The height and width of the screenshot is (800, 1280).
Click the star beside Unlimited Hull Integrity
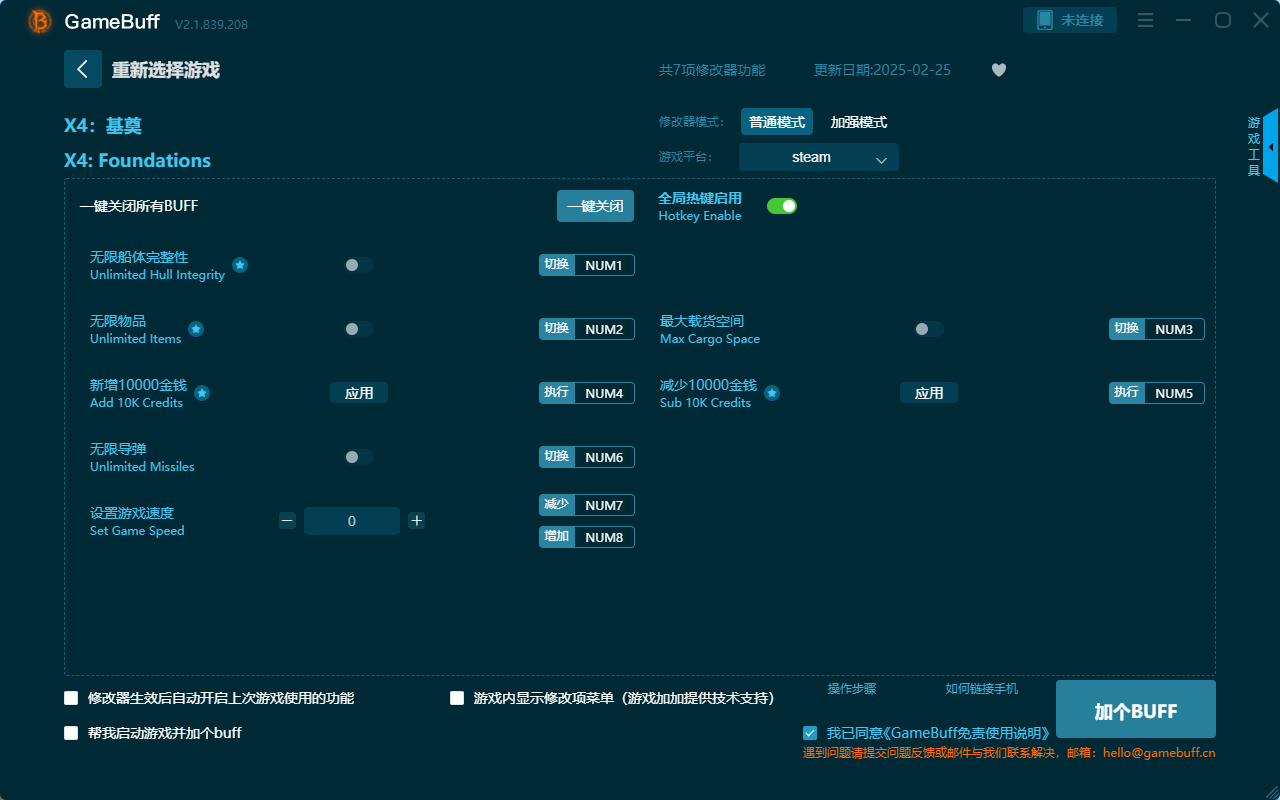(239, 266)
